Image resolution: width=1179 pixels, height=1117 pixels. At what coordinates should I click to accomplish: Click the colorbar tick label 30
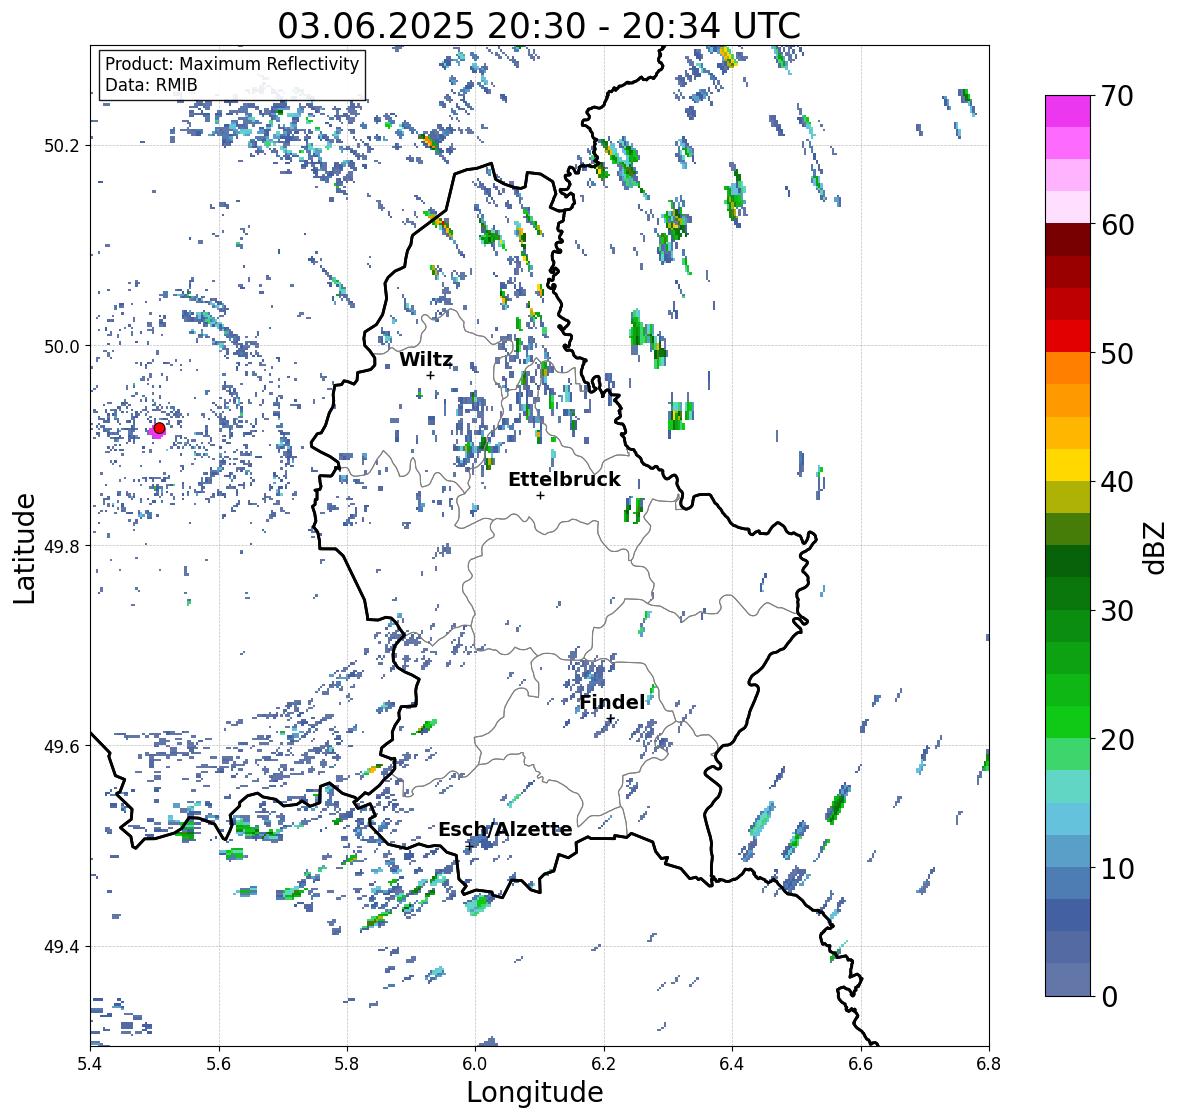1117,611
